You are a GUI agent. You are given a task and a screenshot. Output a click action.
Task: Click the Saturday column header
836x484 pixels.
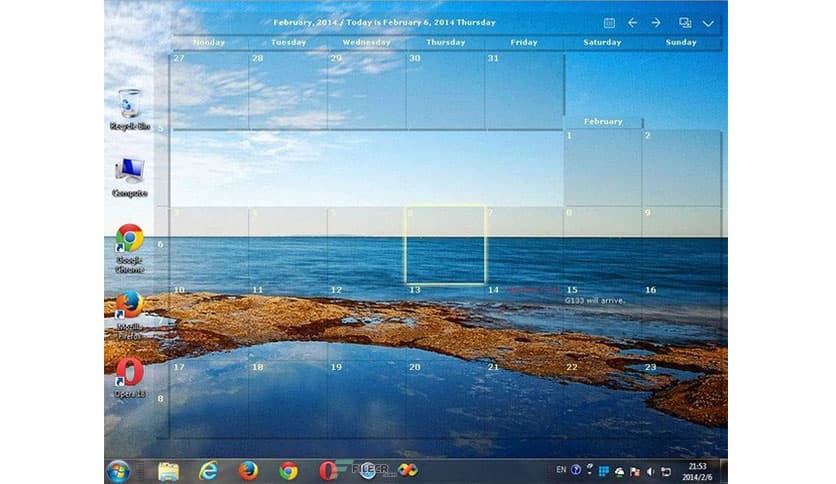tap(602, 42)
